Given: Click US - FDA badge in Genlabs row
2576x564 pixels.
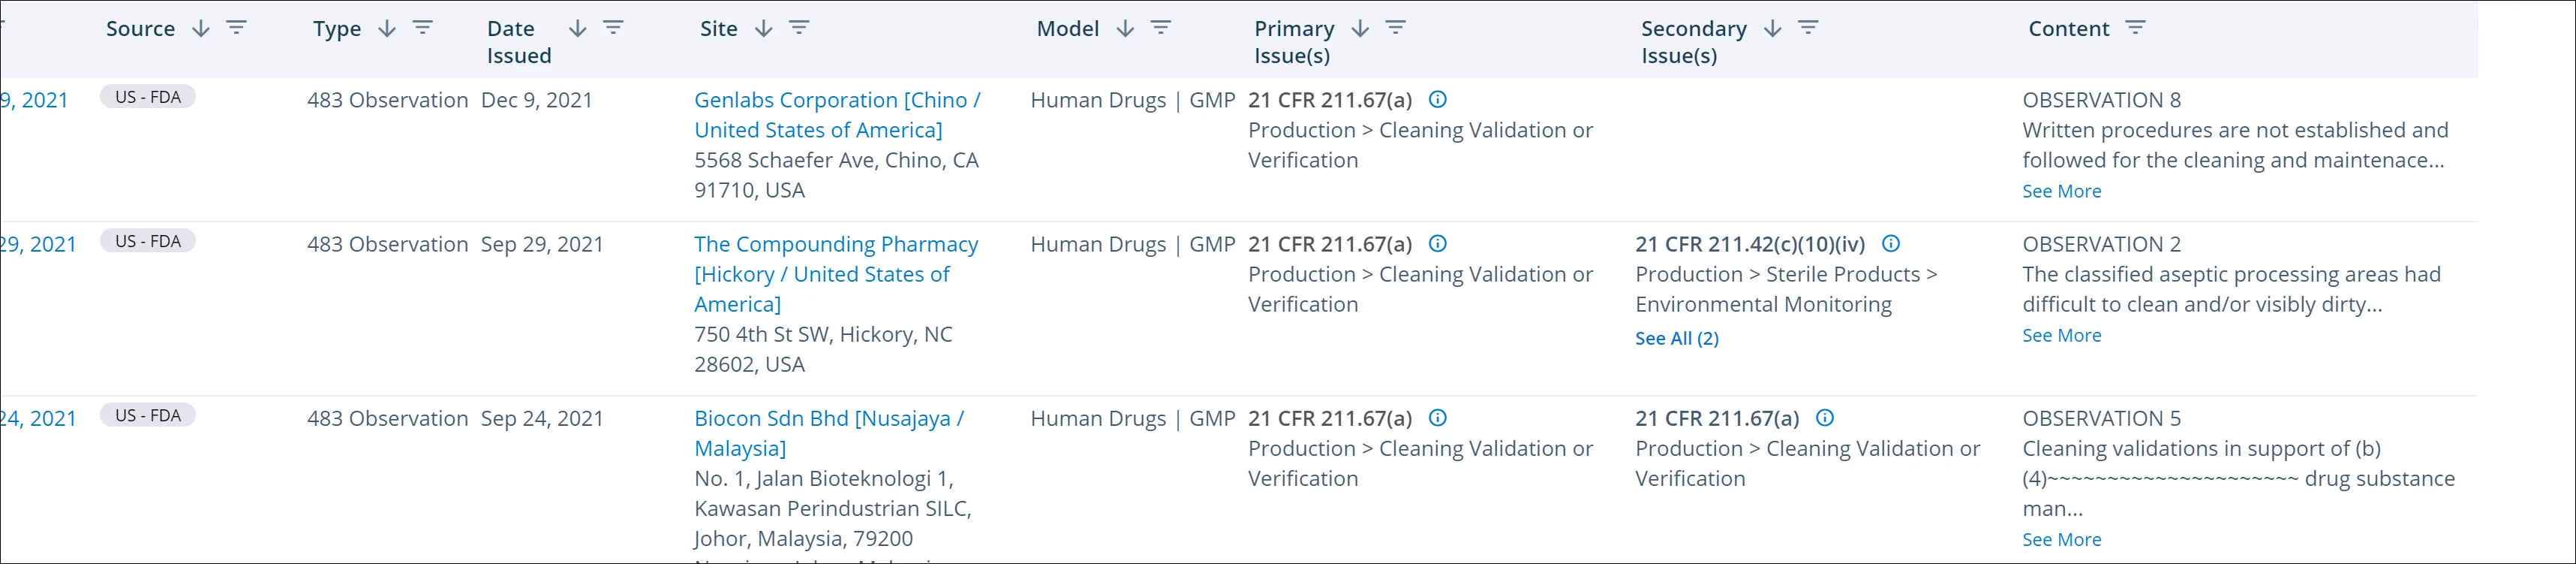Looking at the screenshot, I should point(148,97).
